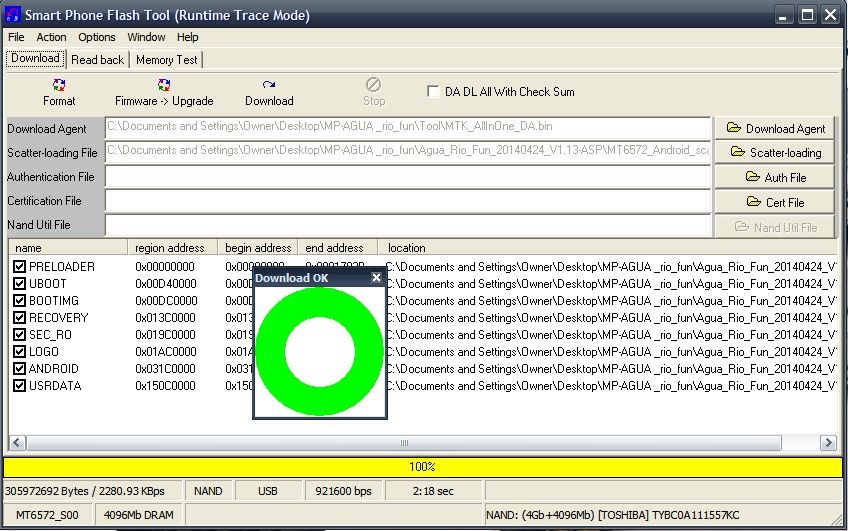Image resolution: width=848 pixels, height=531 pixels.
Task: Enable DA DL All With Check Sum
Action: [433, 92]
